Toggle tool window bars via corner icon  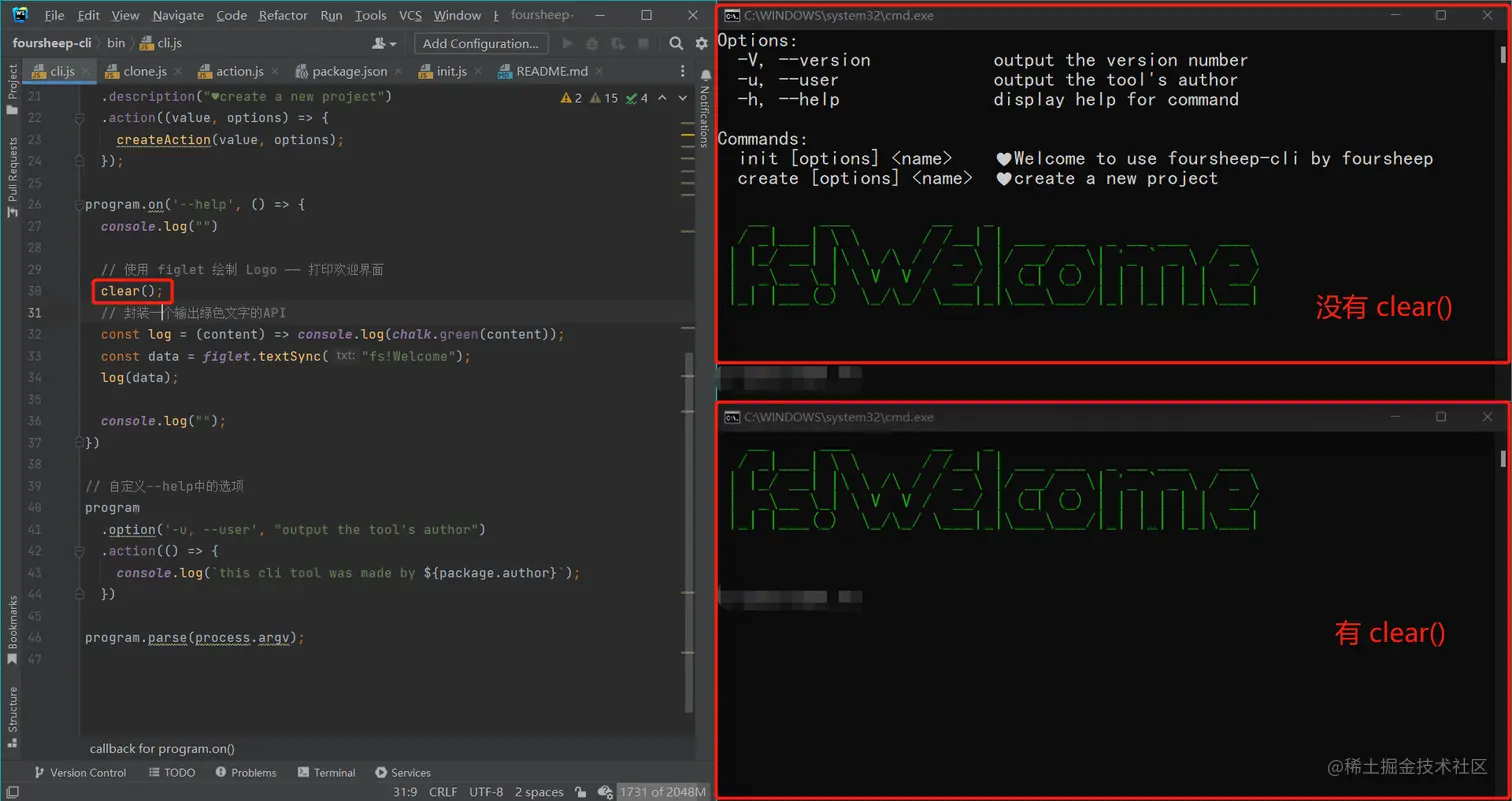[12, 792]
